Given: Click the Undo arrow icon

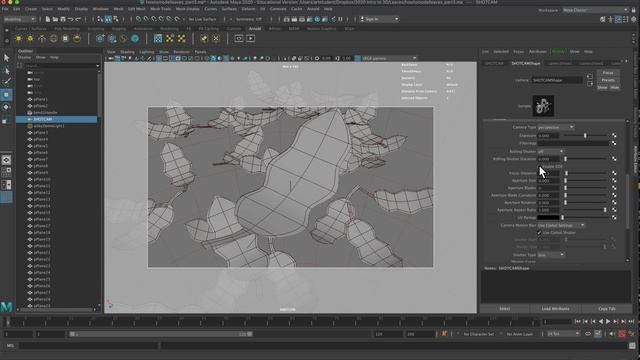Looking at the screenshot, I should 70,19.
